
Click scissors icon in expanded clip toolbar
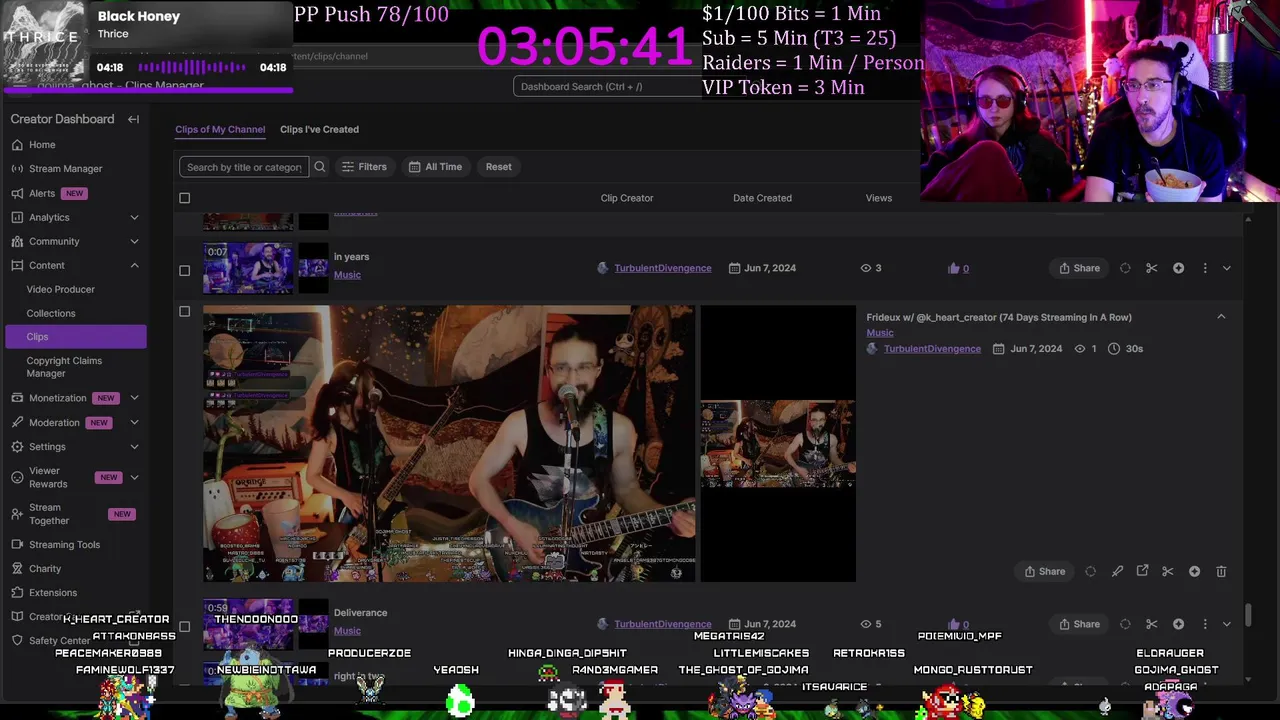pos(1168,571)
